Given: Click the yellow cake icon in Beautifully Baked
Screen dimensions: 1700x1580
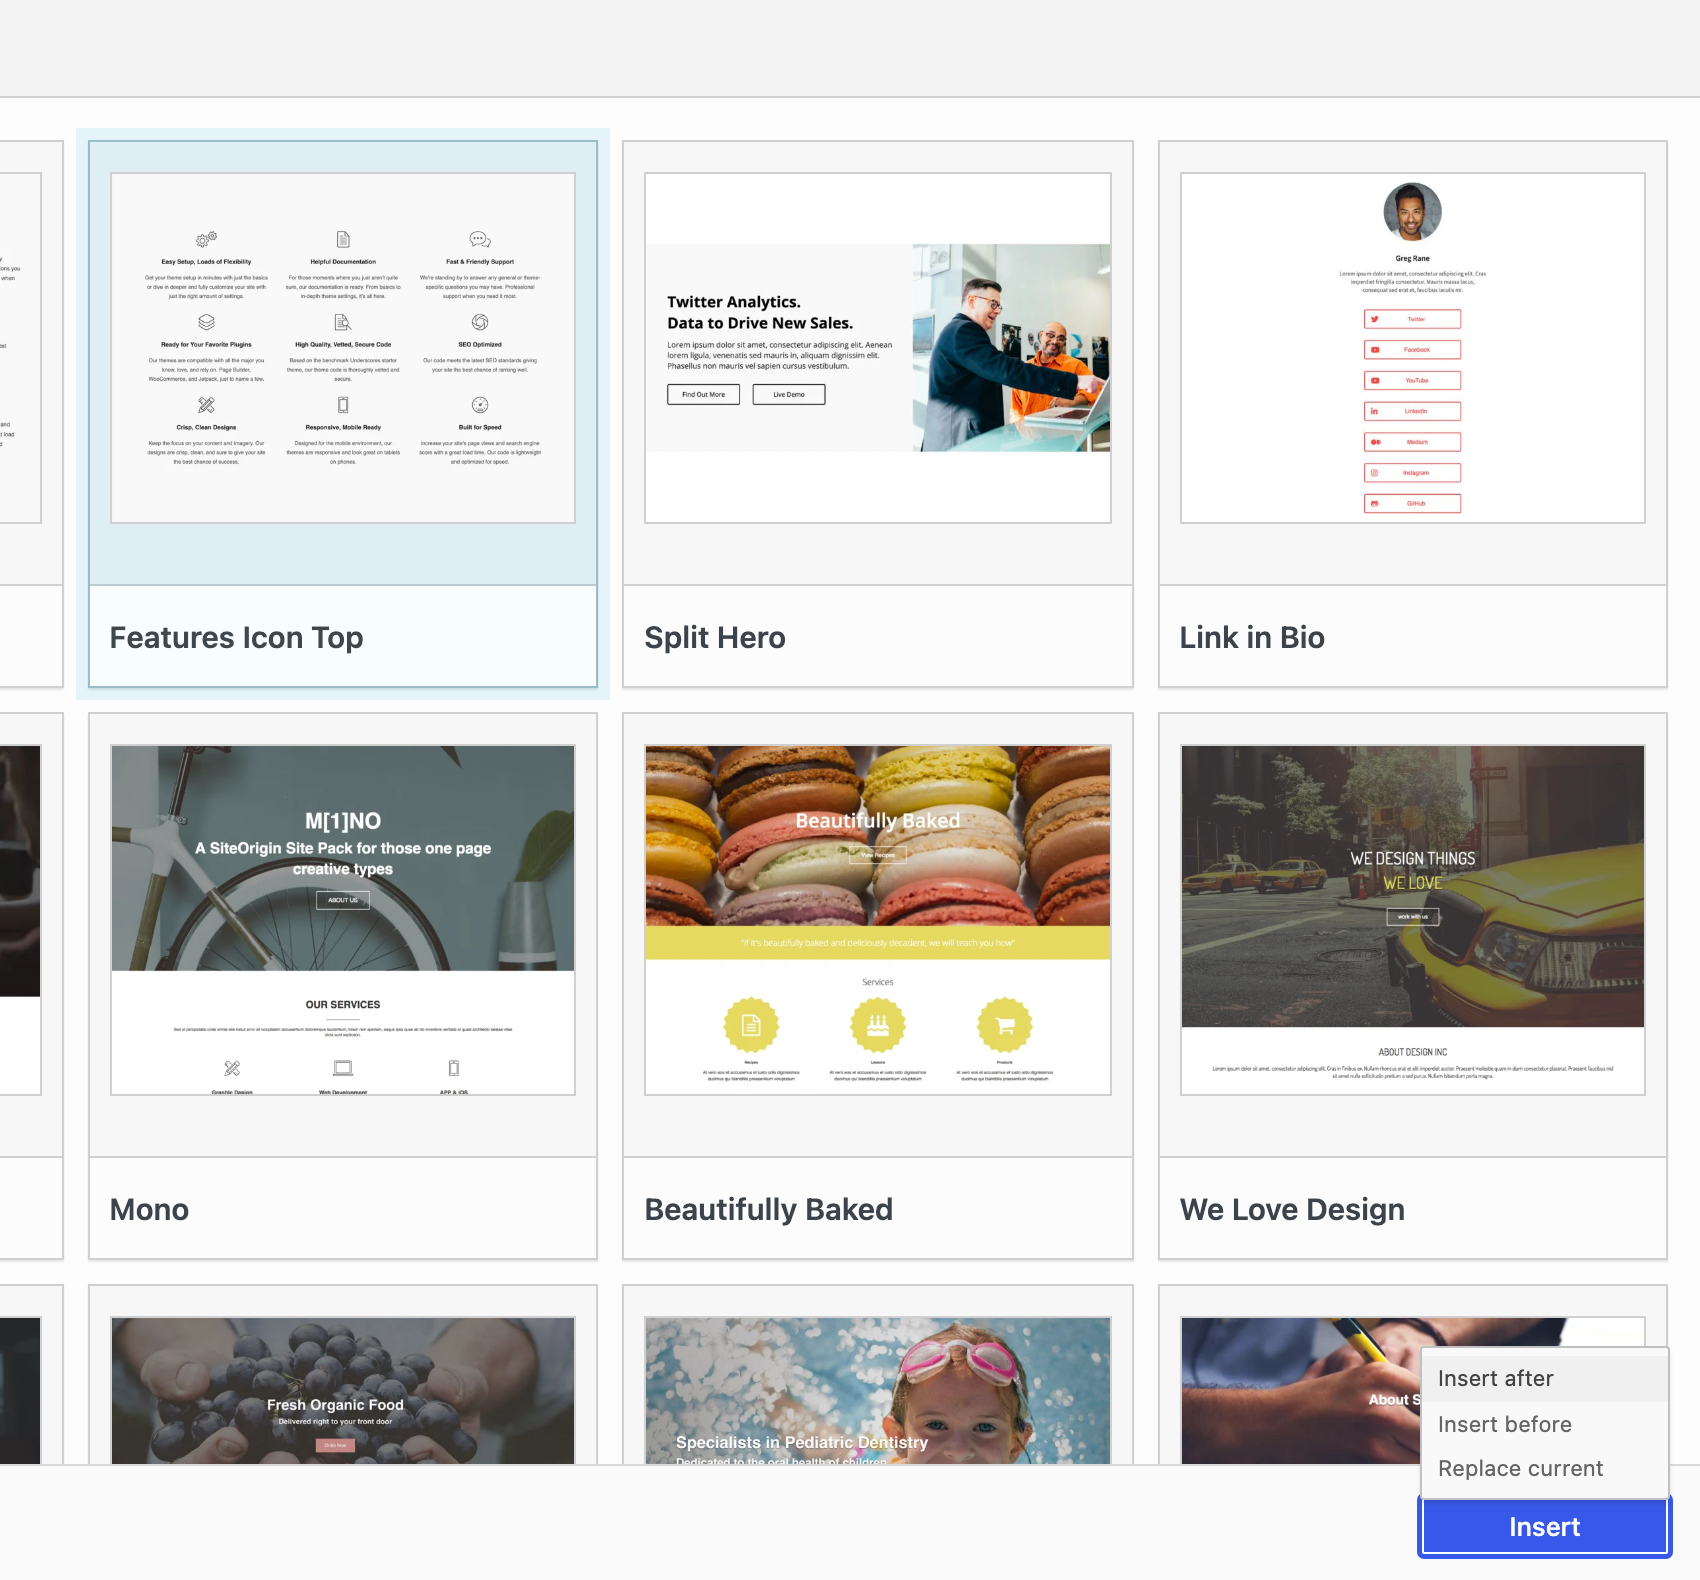Looking at the screenshot, I should (878, 1025).
